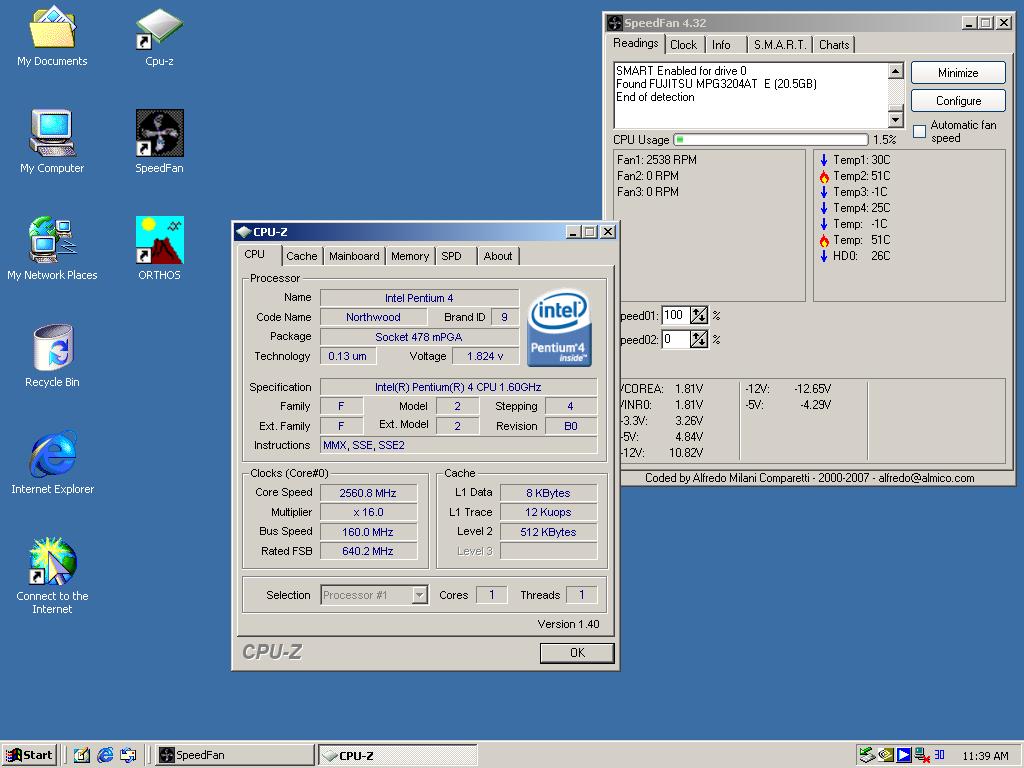Switch to SpeedFan via taskbar button
The image size is (1024, 768).
point(234,755)
